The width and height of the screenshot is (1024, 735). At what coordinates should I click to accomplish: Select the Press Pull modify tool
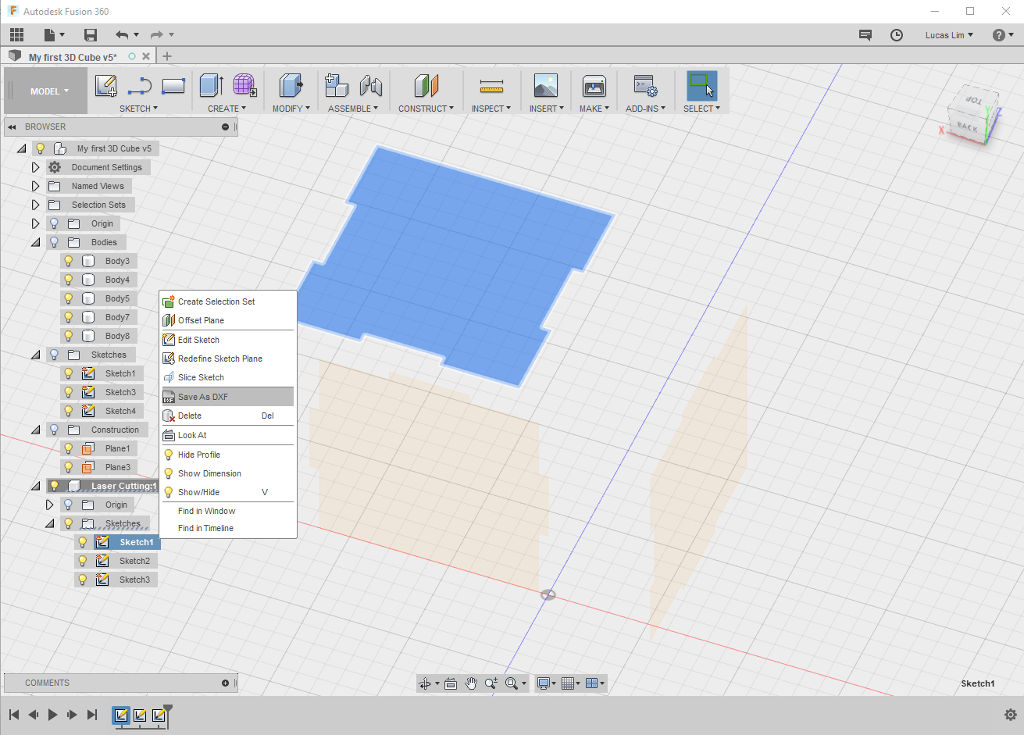tap(291, 86)
